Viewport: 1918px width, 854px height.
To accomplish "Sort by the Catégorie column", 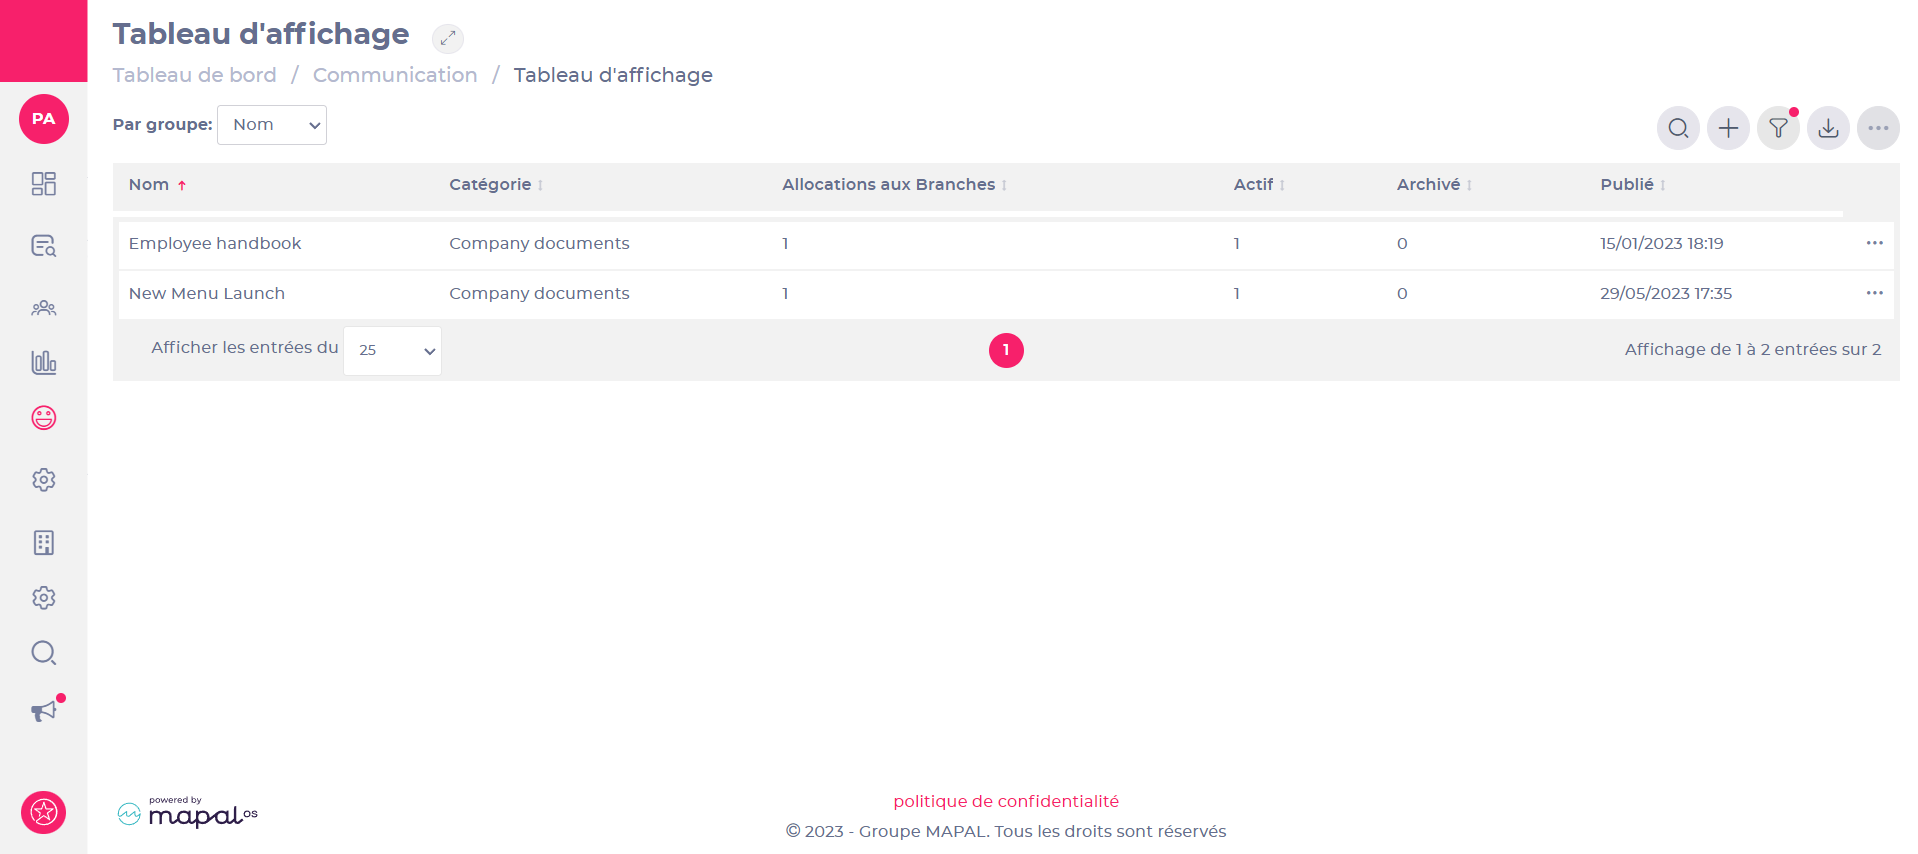I will [x=496, y=185].
